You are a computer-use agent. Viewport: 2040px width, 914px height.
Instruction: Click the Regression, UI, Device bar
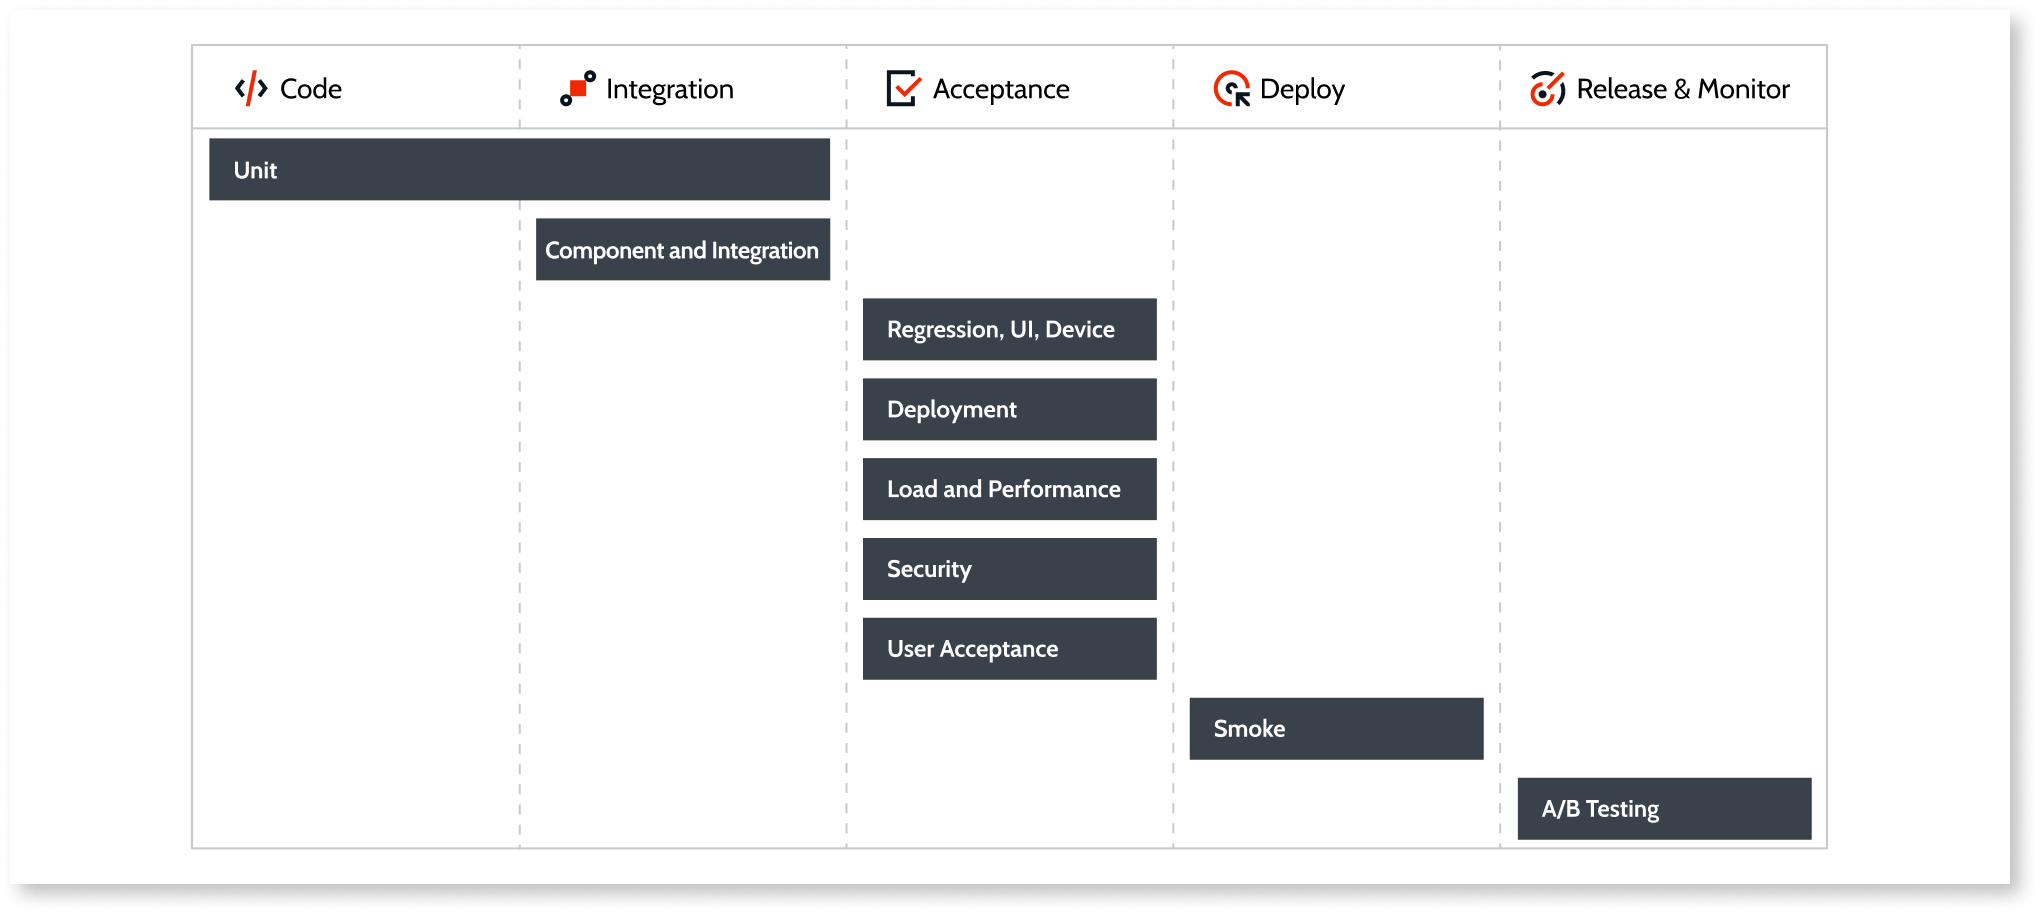[1009, 329]
